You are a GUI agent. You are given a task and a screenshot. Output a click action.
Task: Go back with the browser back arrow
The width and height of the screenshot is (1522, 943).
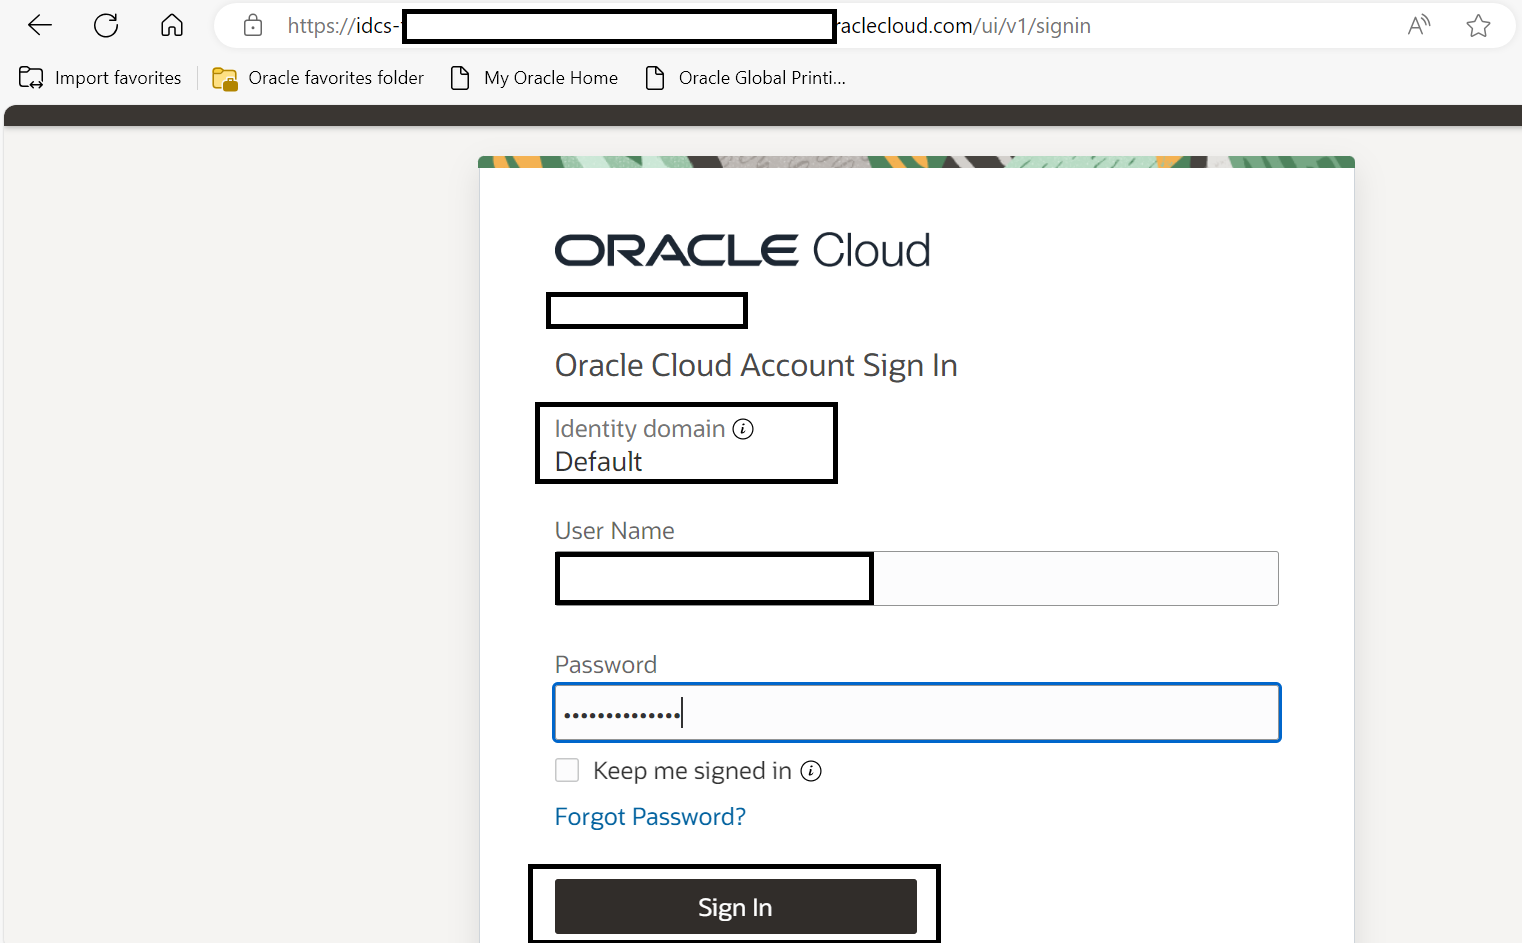(40, 26)
